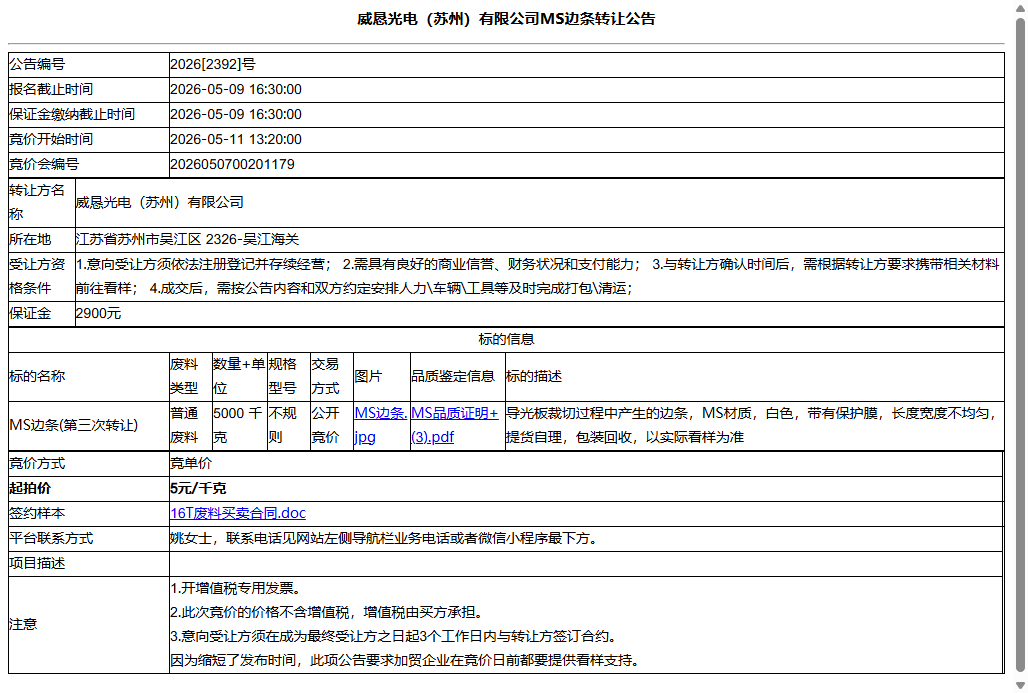Click the 竞价方式 label
Image resolution: width=1028 pixels, height=693 pixels.
(37, 463)
